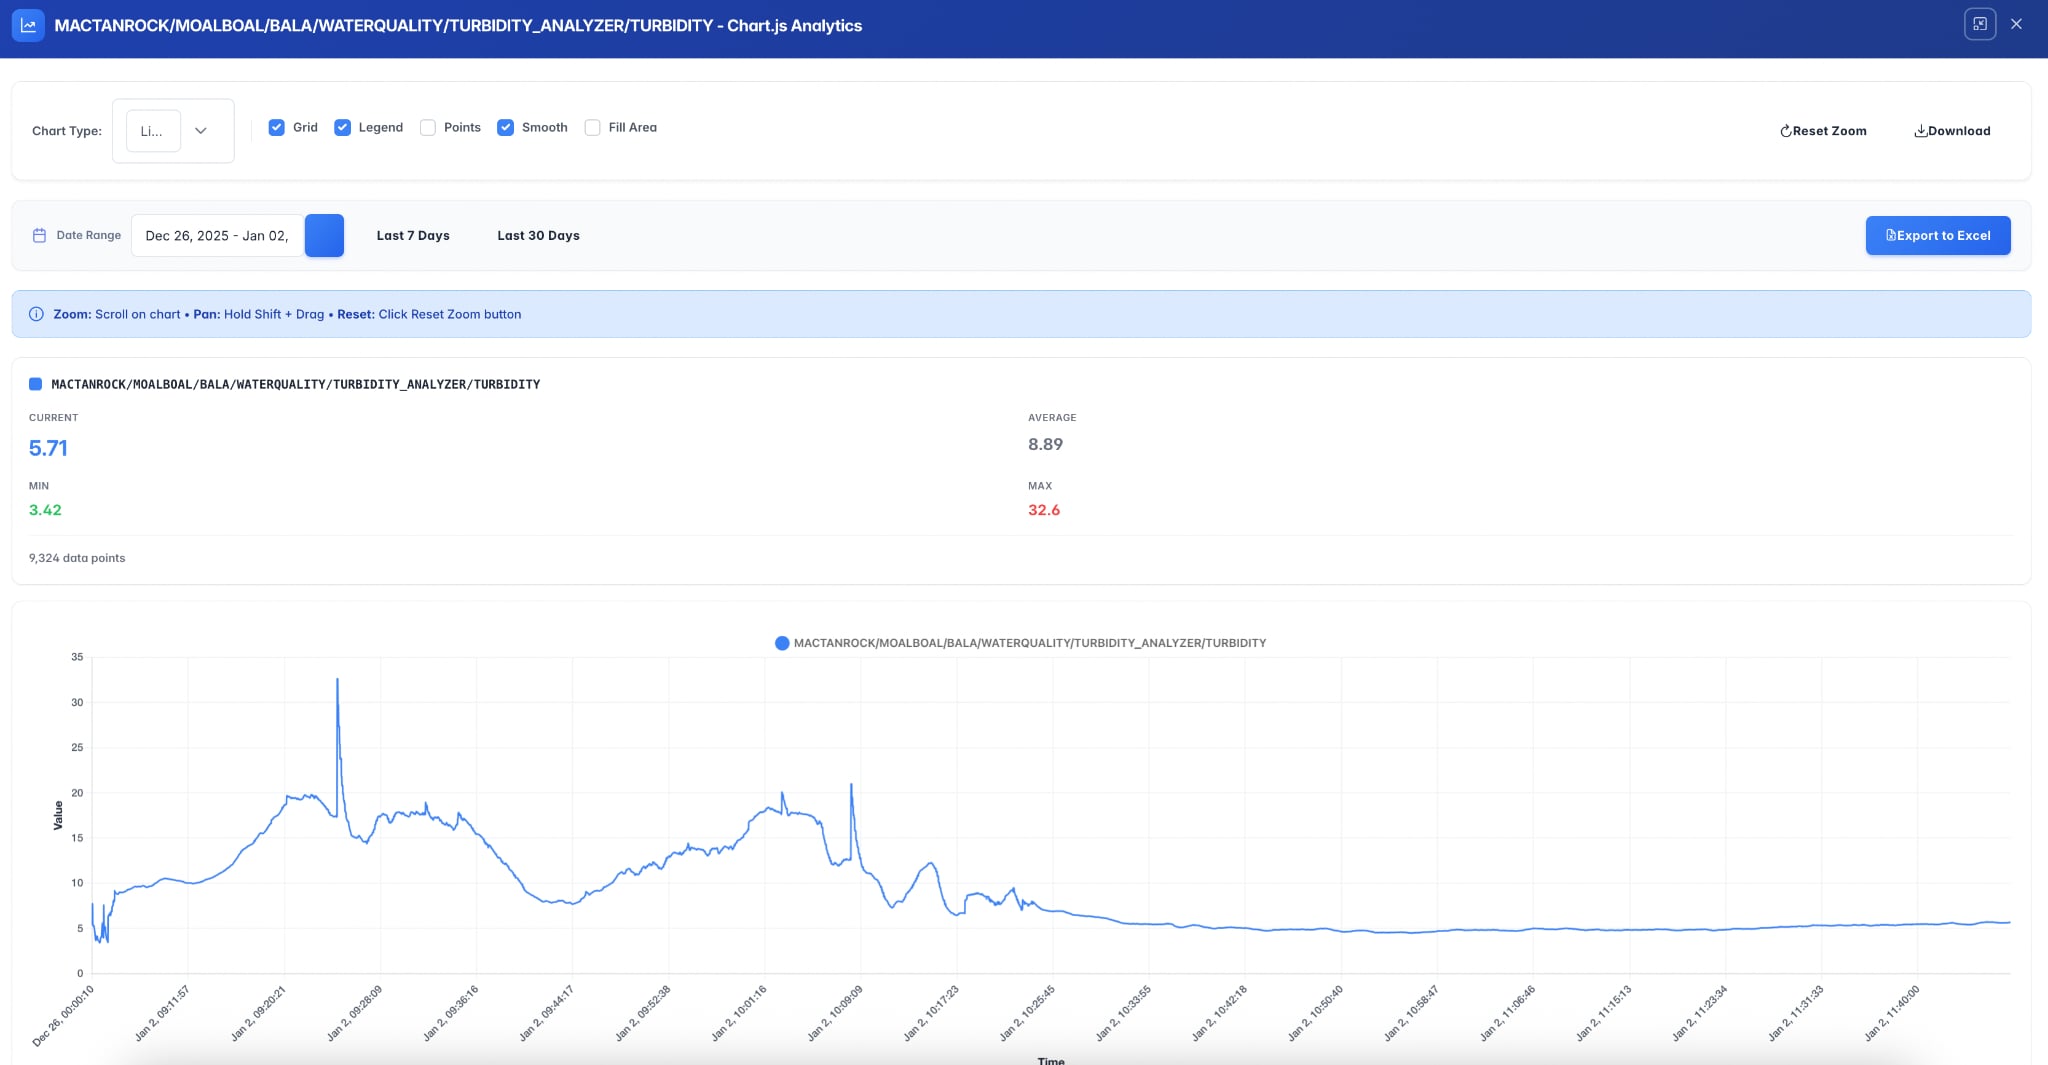The height and width of the screenshot is (1065, 2048).
Task: Click the circular Reset Zoom arrow icon
Action: [x=1786, y=130]
